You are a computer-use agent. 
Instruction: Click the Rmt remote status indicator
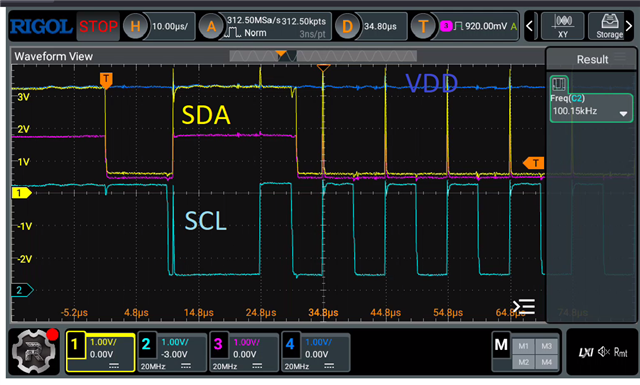621,352
